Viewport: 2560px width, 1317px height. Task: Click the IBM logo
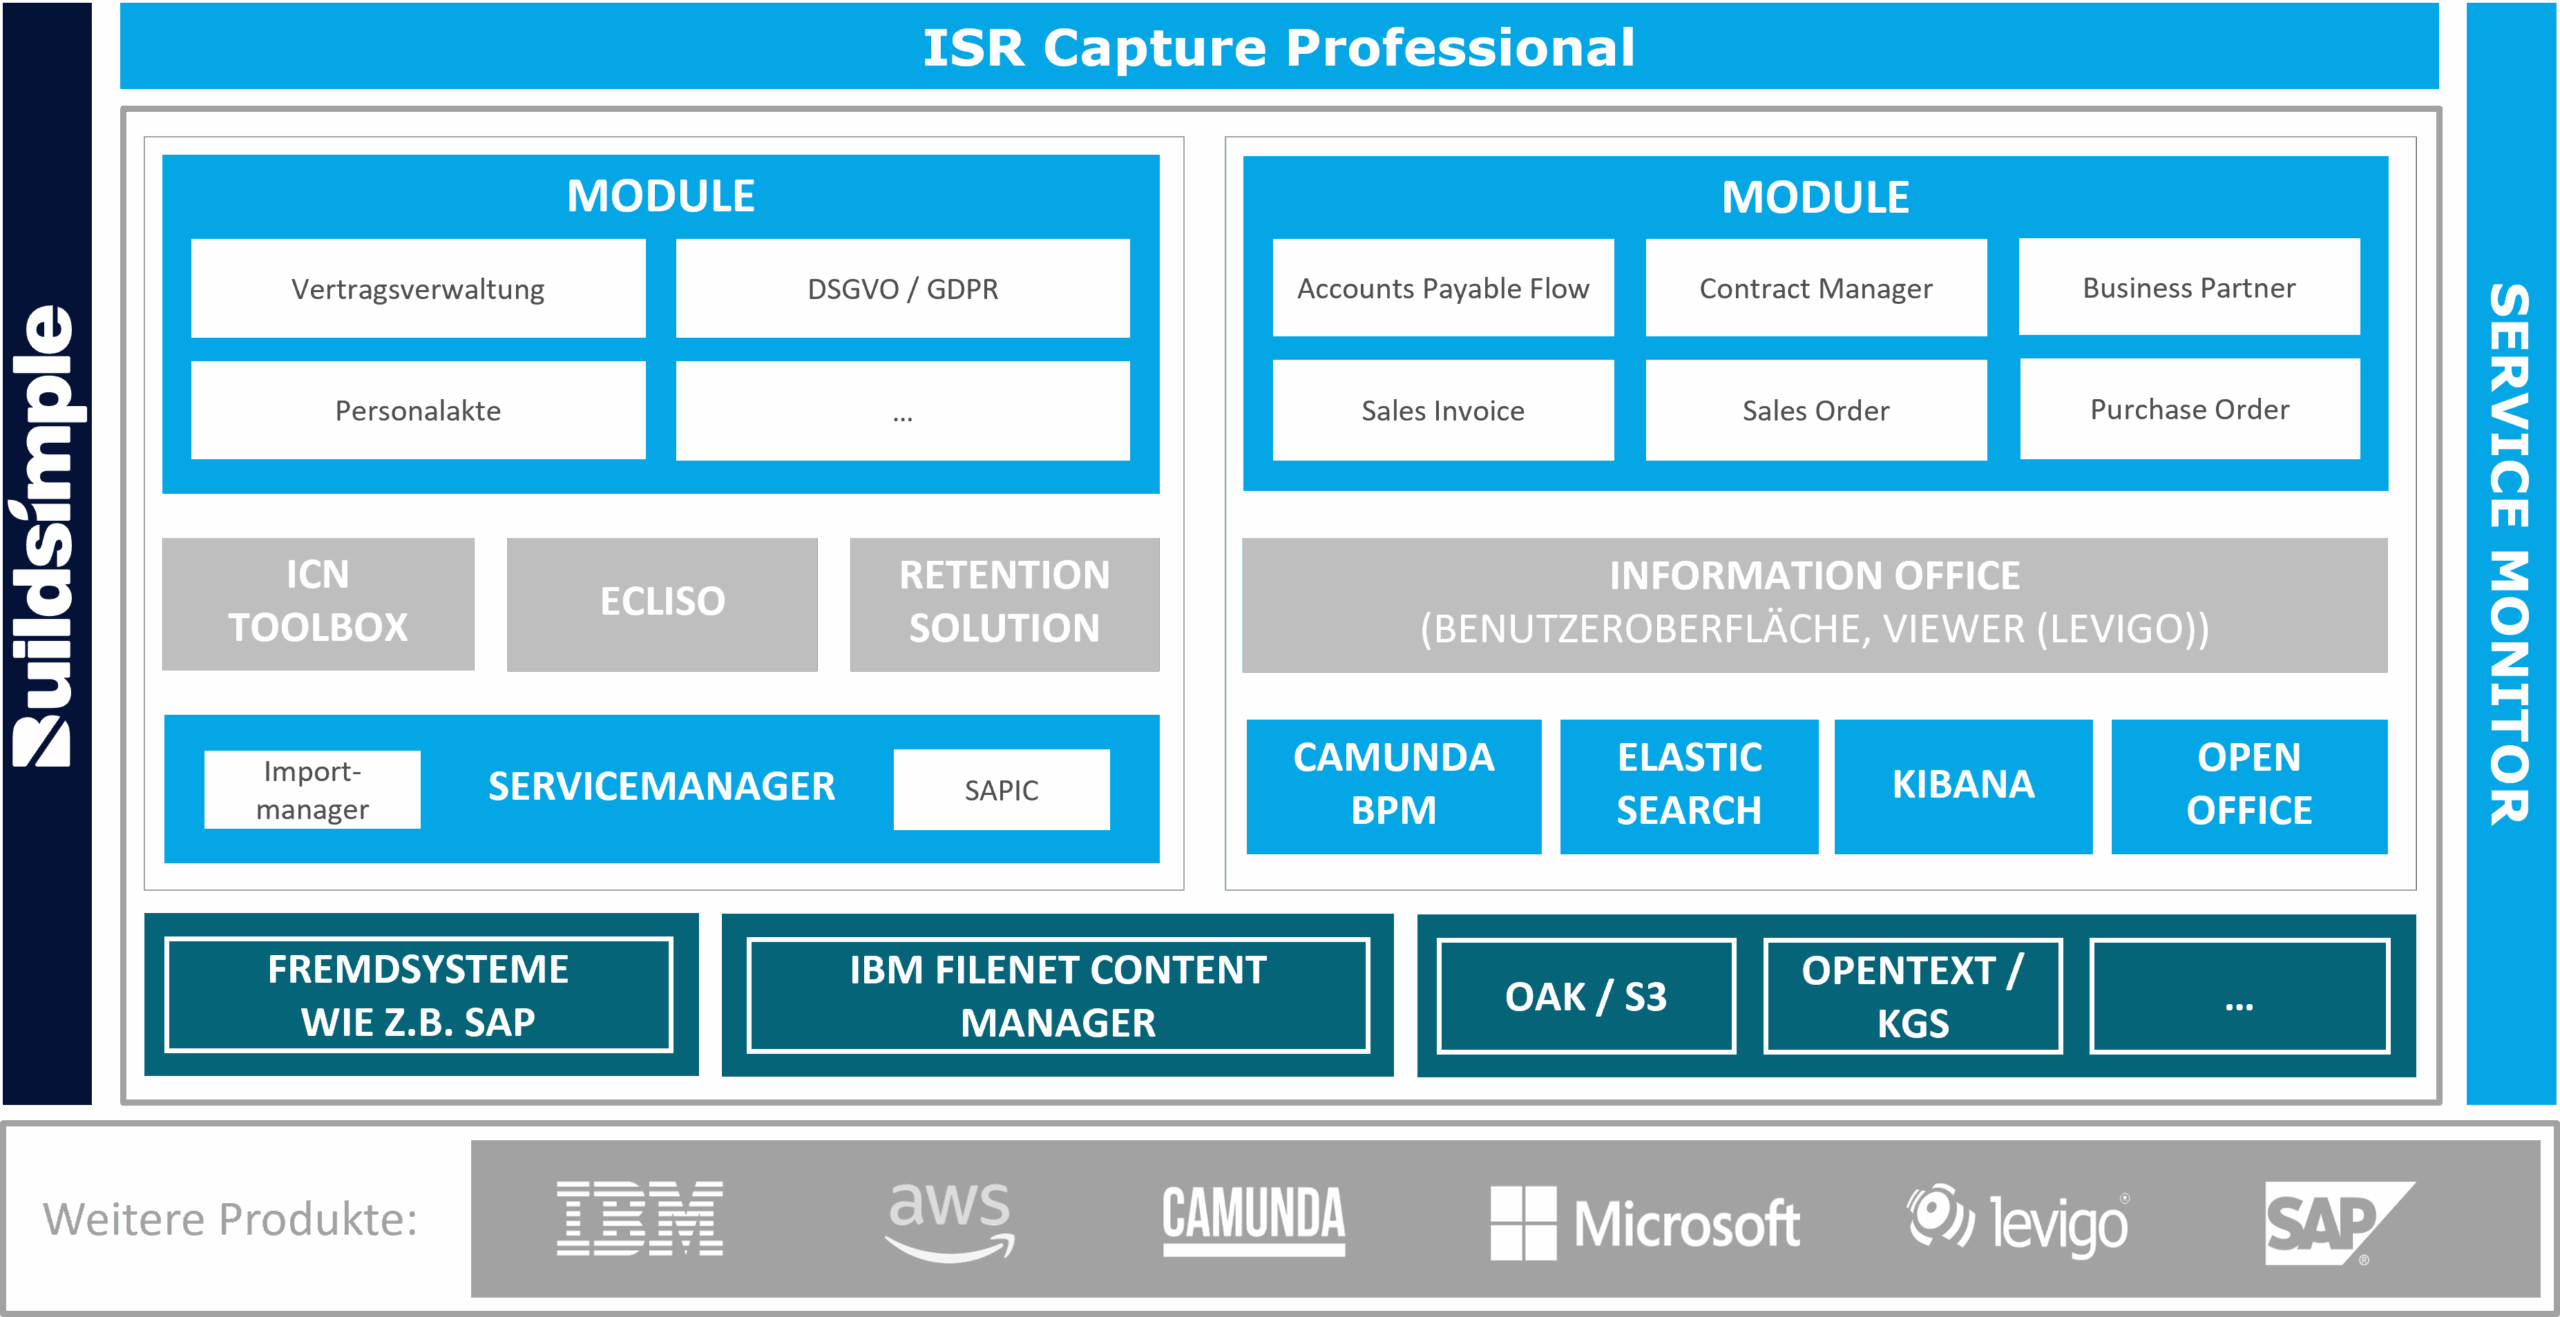pyautogui.click(x=640, y=1218)
